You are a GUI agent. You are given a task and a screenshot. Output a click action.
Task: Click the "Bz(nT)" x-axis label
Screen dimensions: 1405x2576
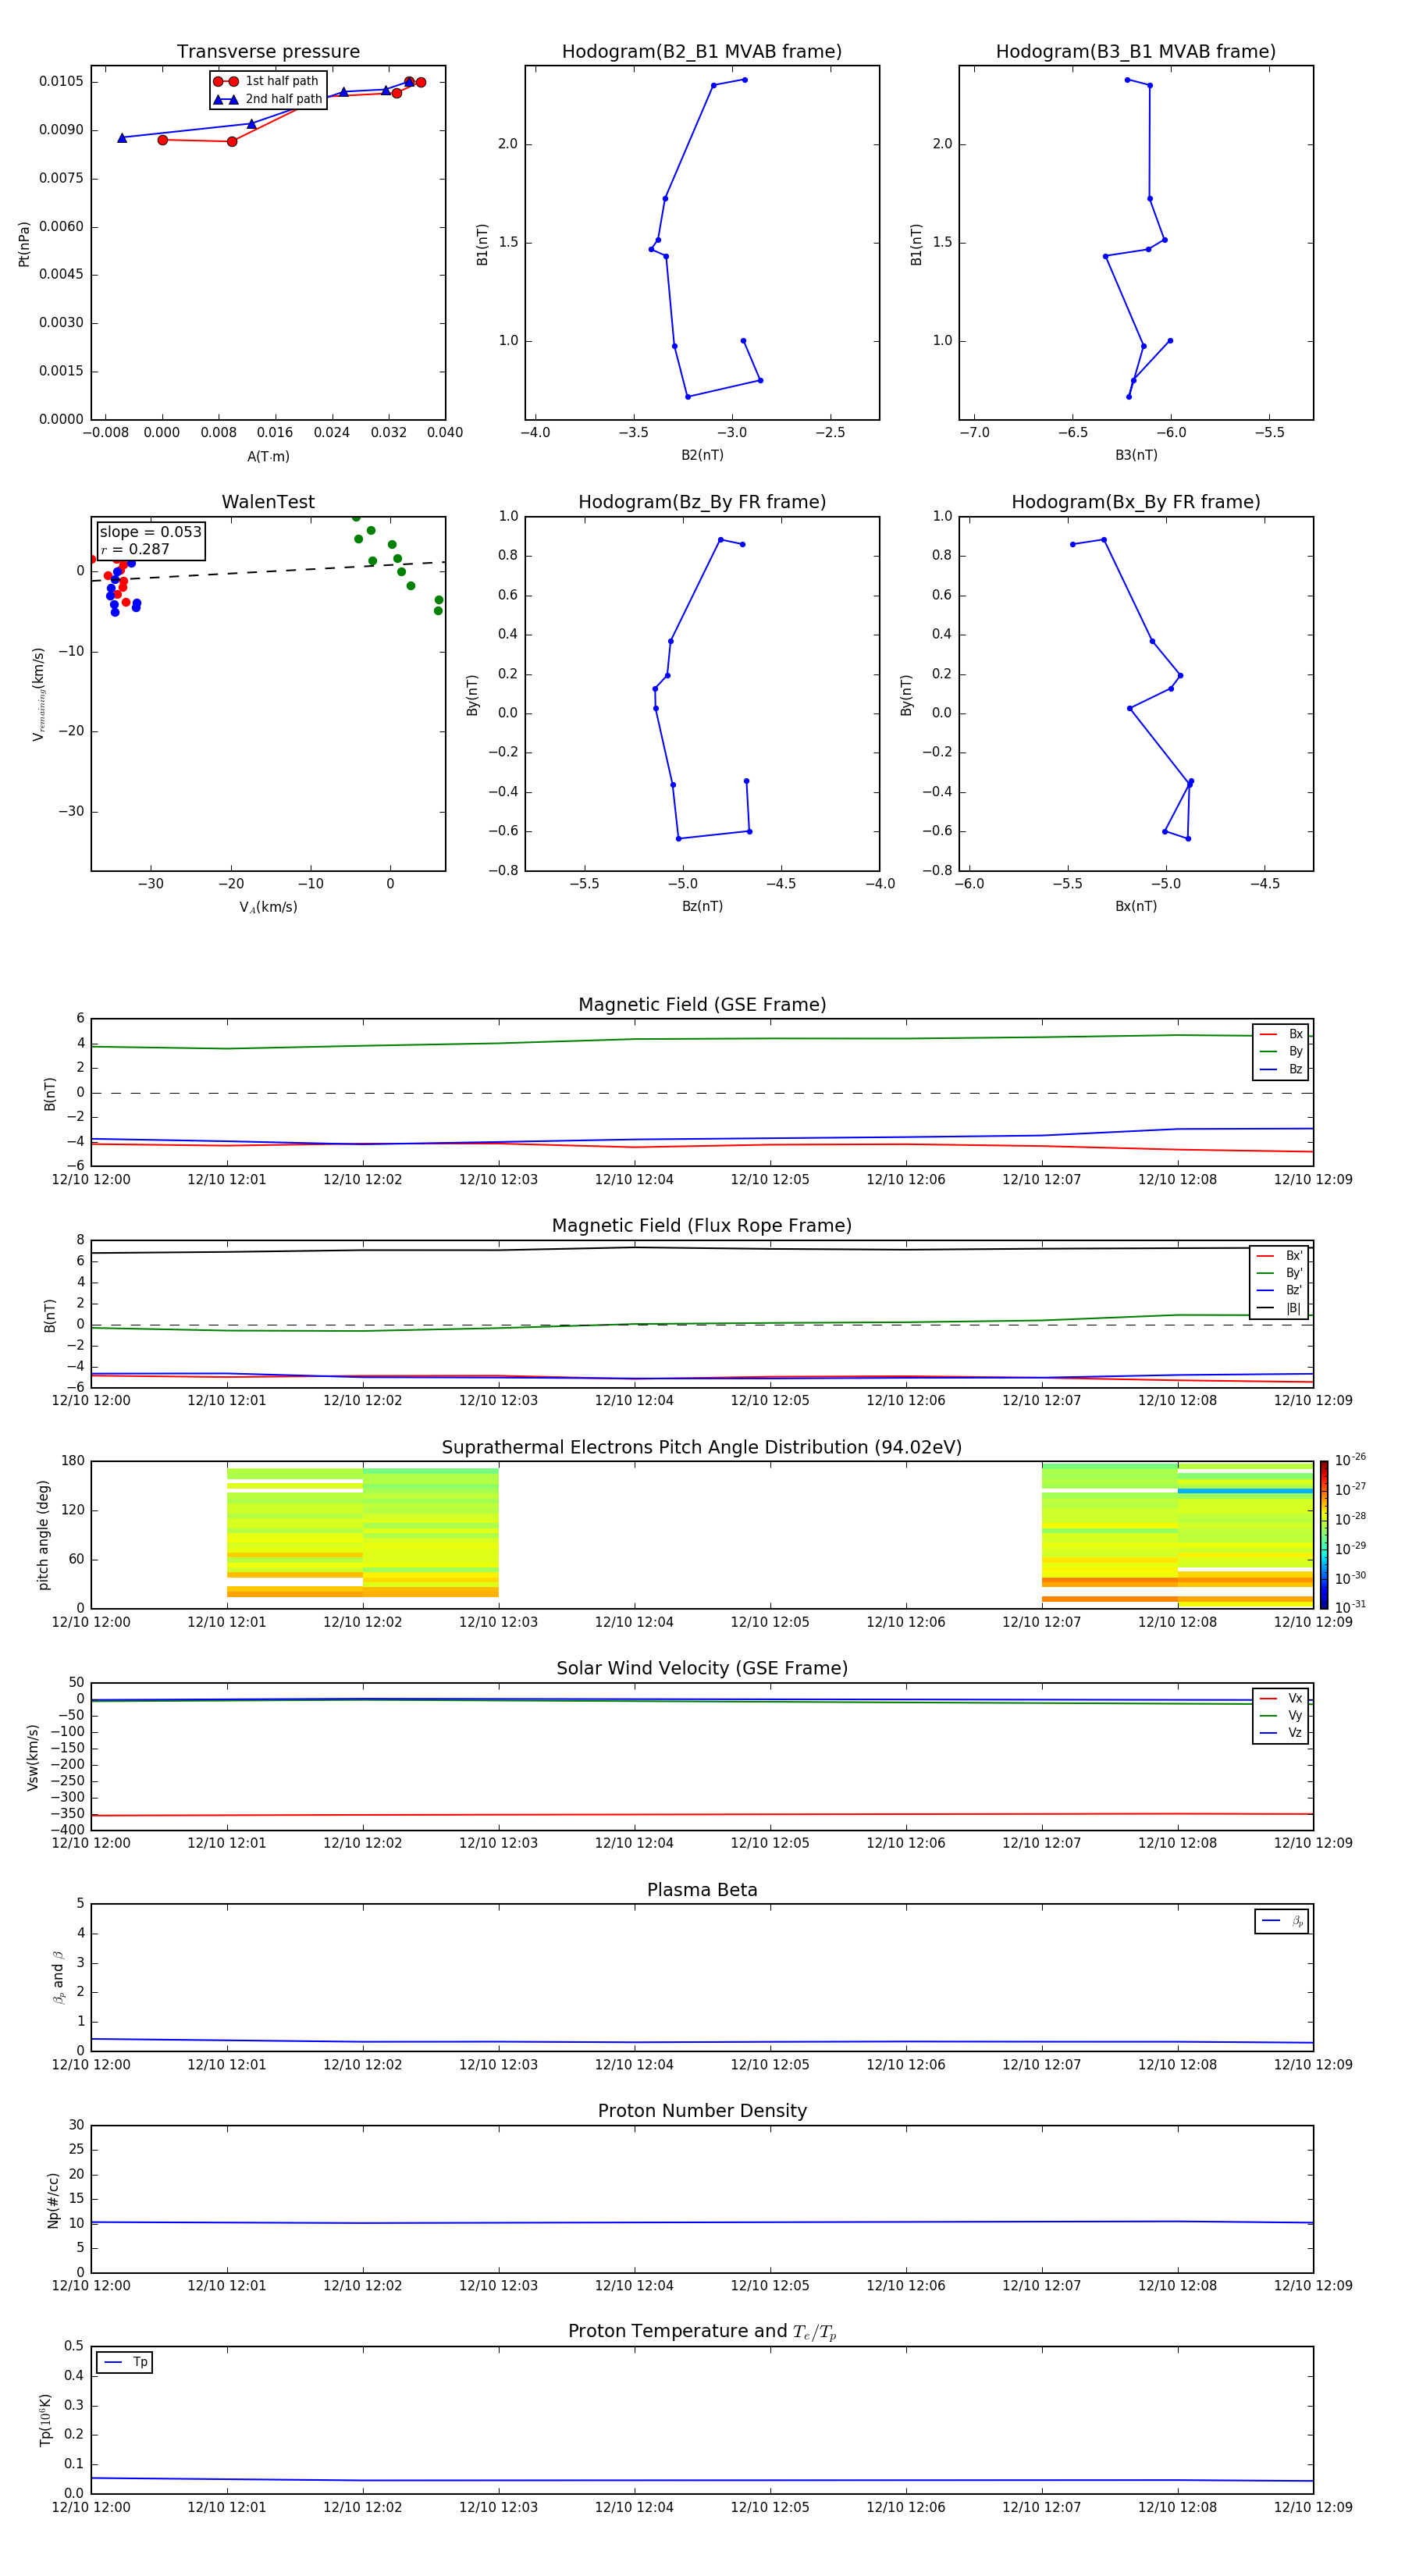coord(702,906)
